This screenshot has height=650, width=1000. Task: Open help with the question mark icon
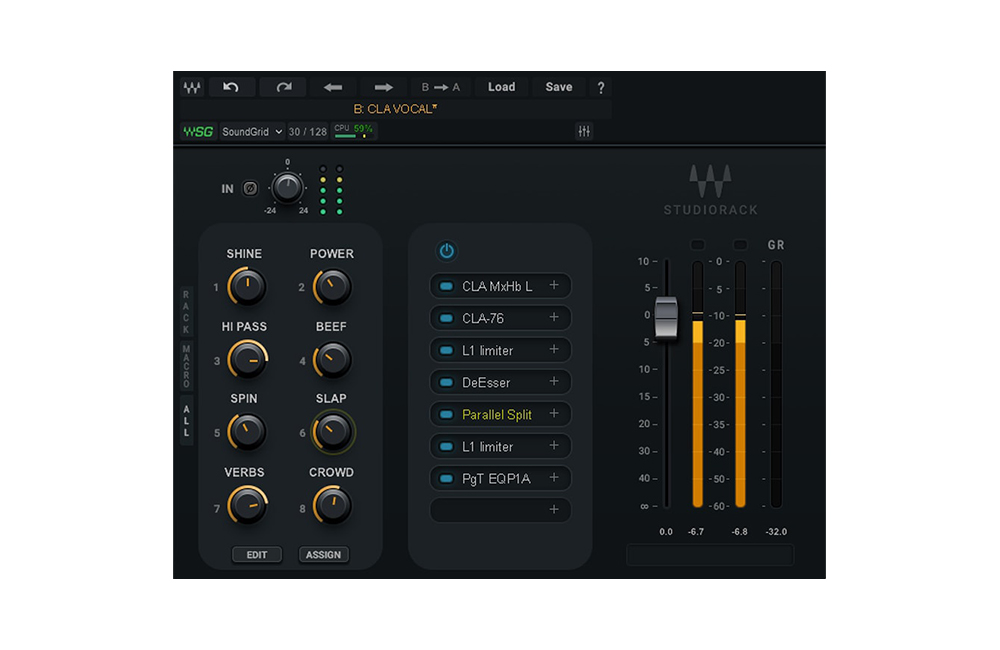601,88
